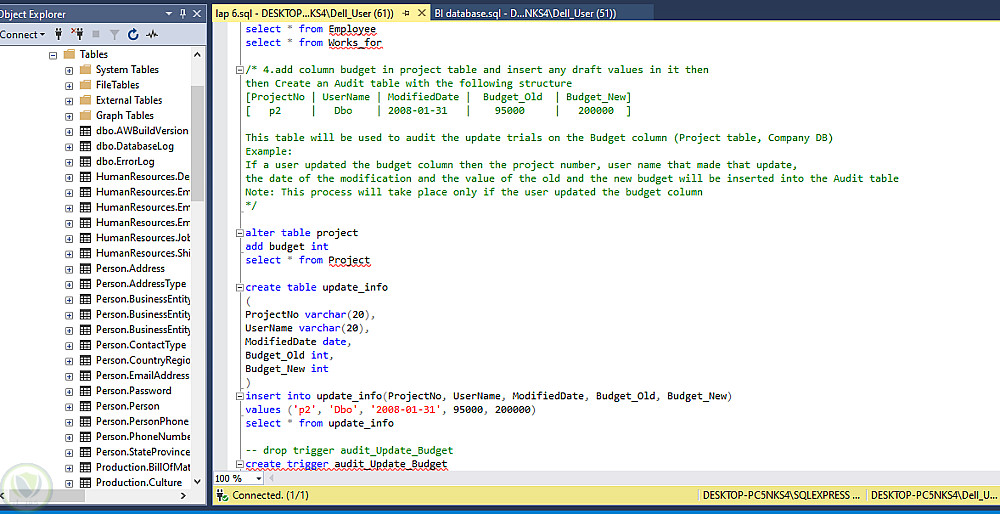This screenshot has width=1000, height=514.
Task: Select the Production.BillOfMat tree row
Action: (143, 467)
